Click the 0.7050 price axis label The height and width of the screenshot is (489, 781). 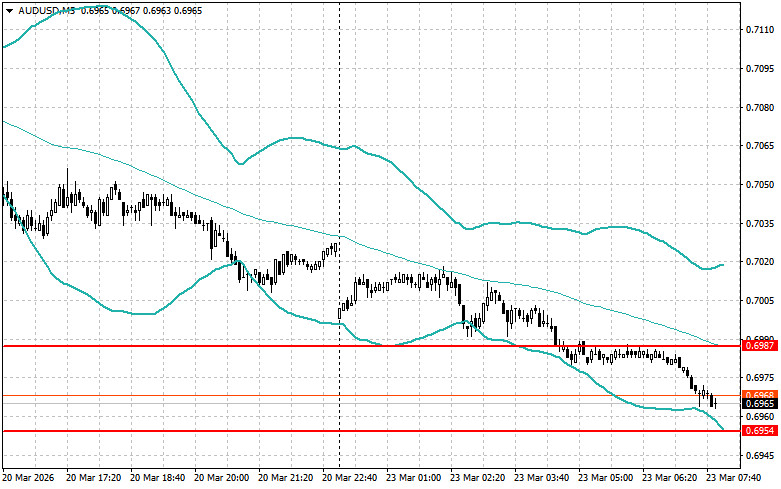[760, 185]
